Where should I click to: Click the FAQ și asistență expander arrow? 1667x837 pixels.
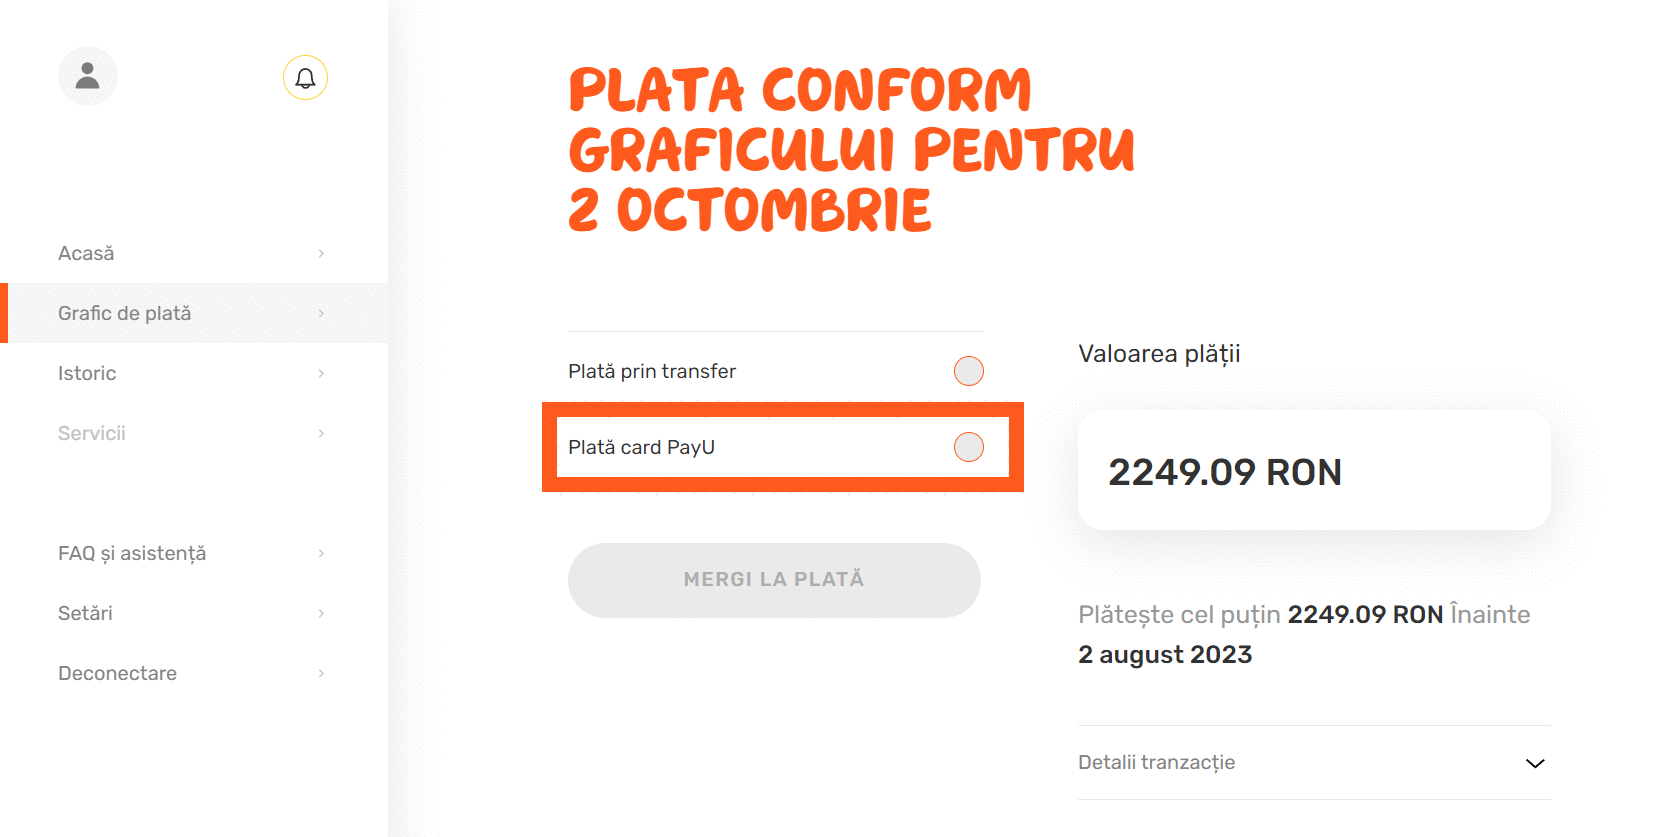pos(321,553)
